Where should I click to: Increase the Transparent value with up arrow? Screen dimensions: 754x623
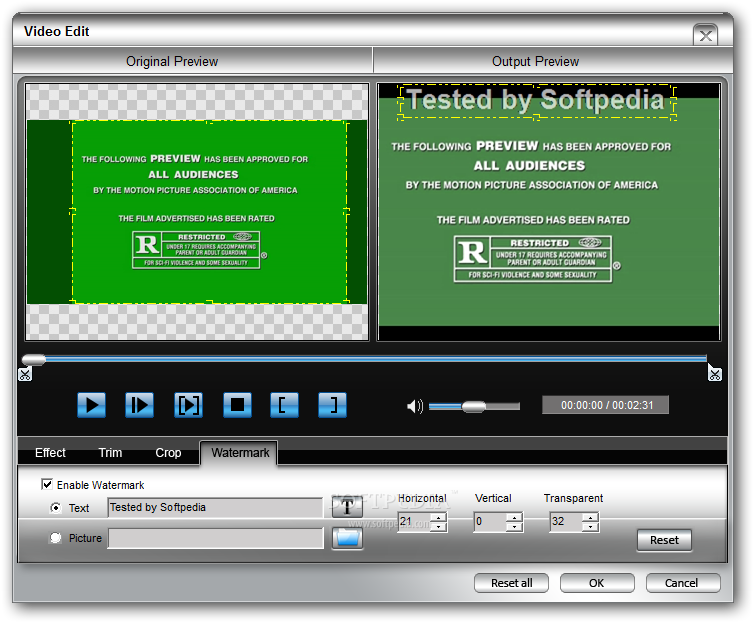590,517
